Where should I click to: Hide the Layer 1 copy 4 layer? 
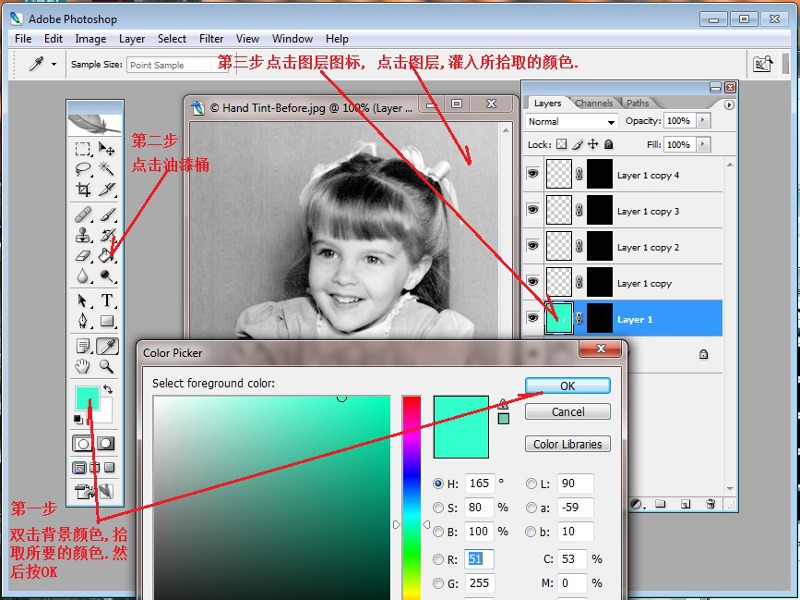(x=532, y=175)
